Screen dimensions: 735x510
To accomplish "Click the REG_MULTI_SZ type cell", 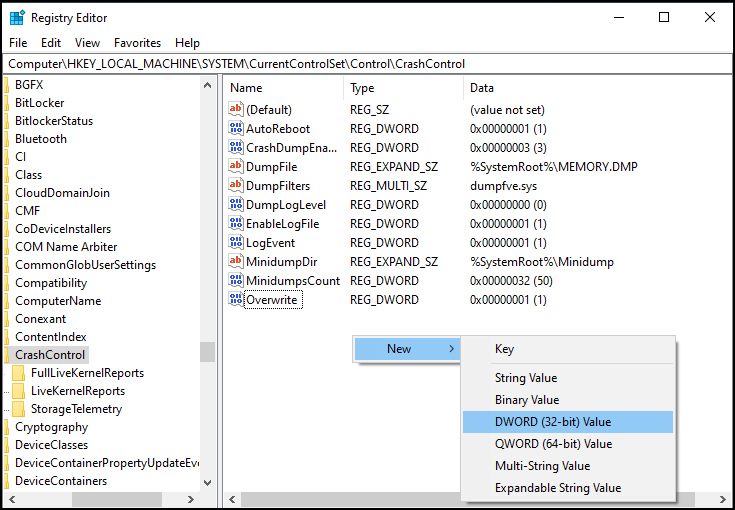I will [x=388, y=186].
